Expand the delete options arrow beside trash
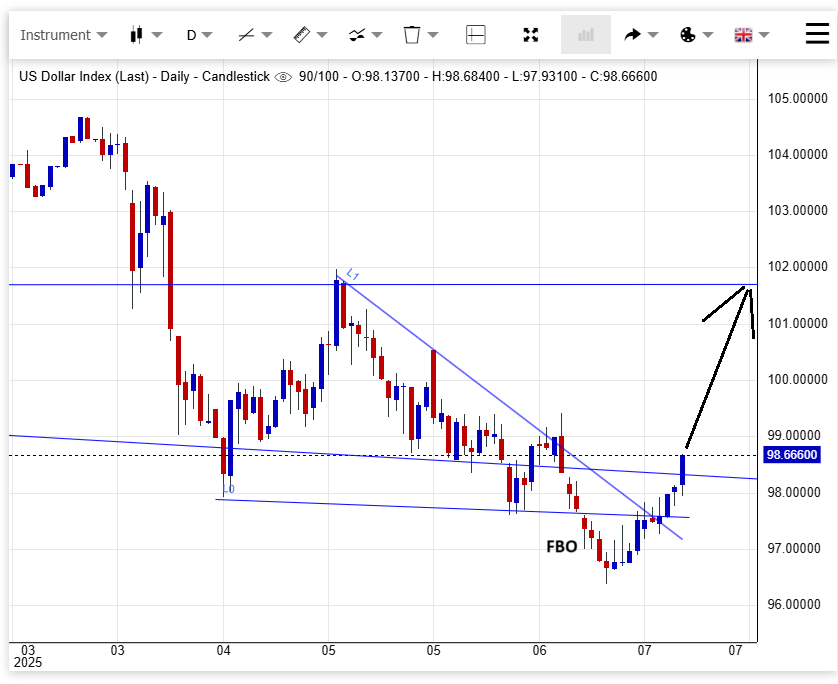This screenshot has height=684, width=838. 433,35
